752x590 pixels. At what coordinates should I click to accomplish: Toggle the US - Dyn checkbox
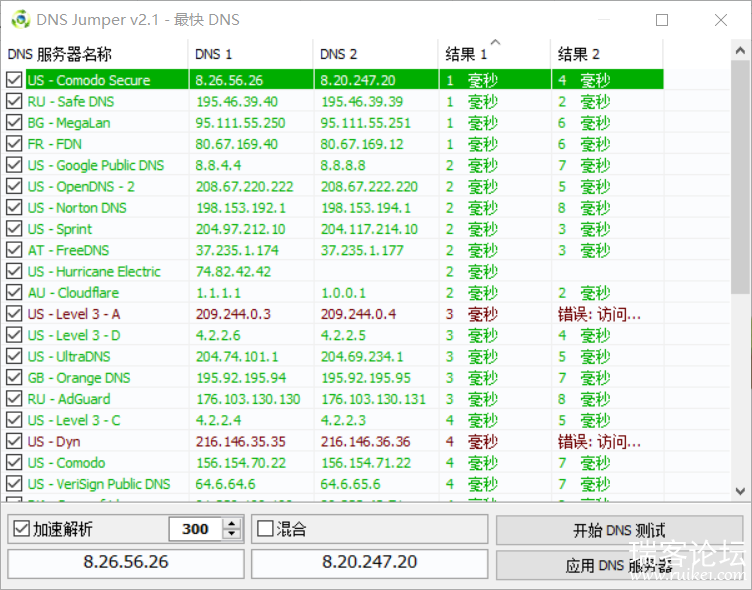point(14,441)
